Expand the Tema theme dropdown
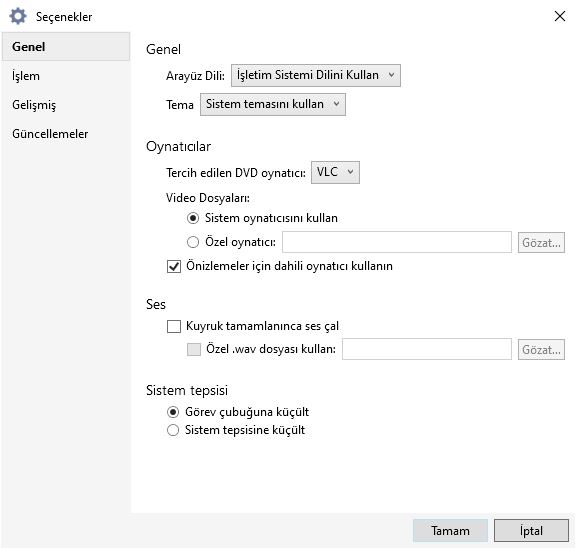The image size is (576, 549). pyautogui.click(x=273, y=104)
